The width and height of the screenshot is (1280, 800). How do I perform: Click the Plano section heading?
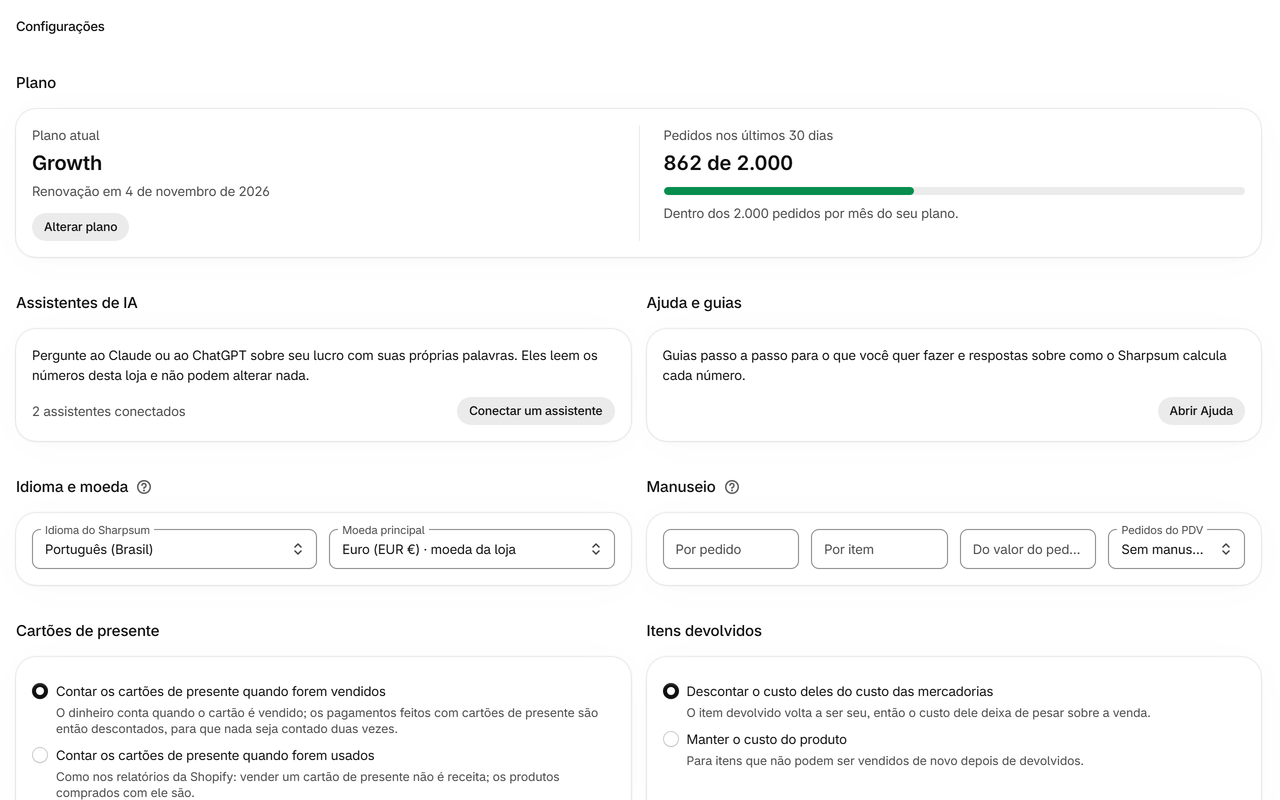[36, 83]
